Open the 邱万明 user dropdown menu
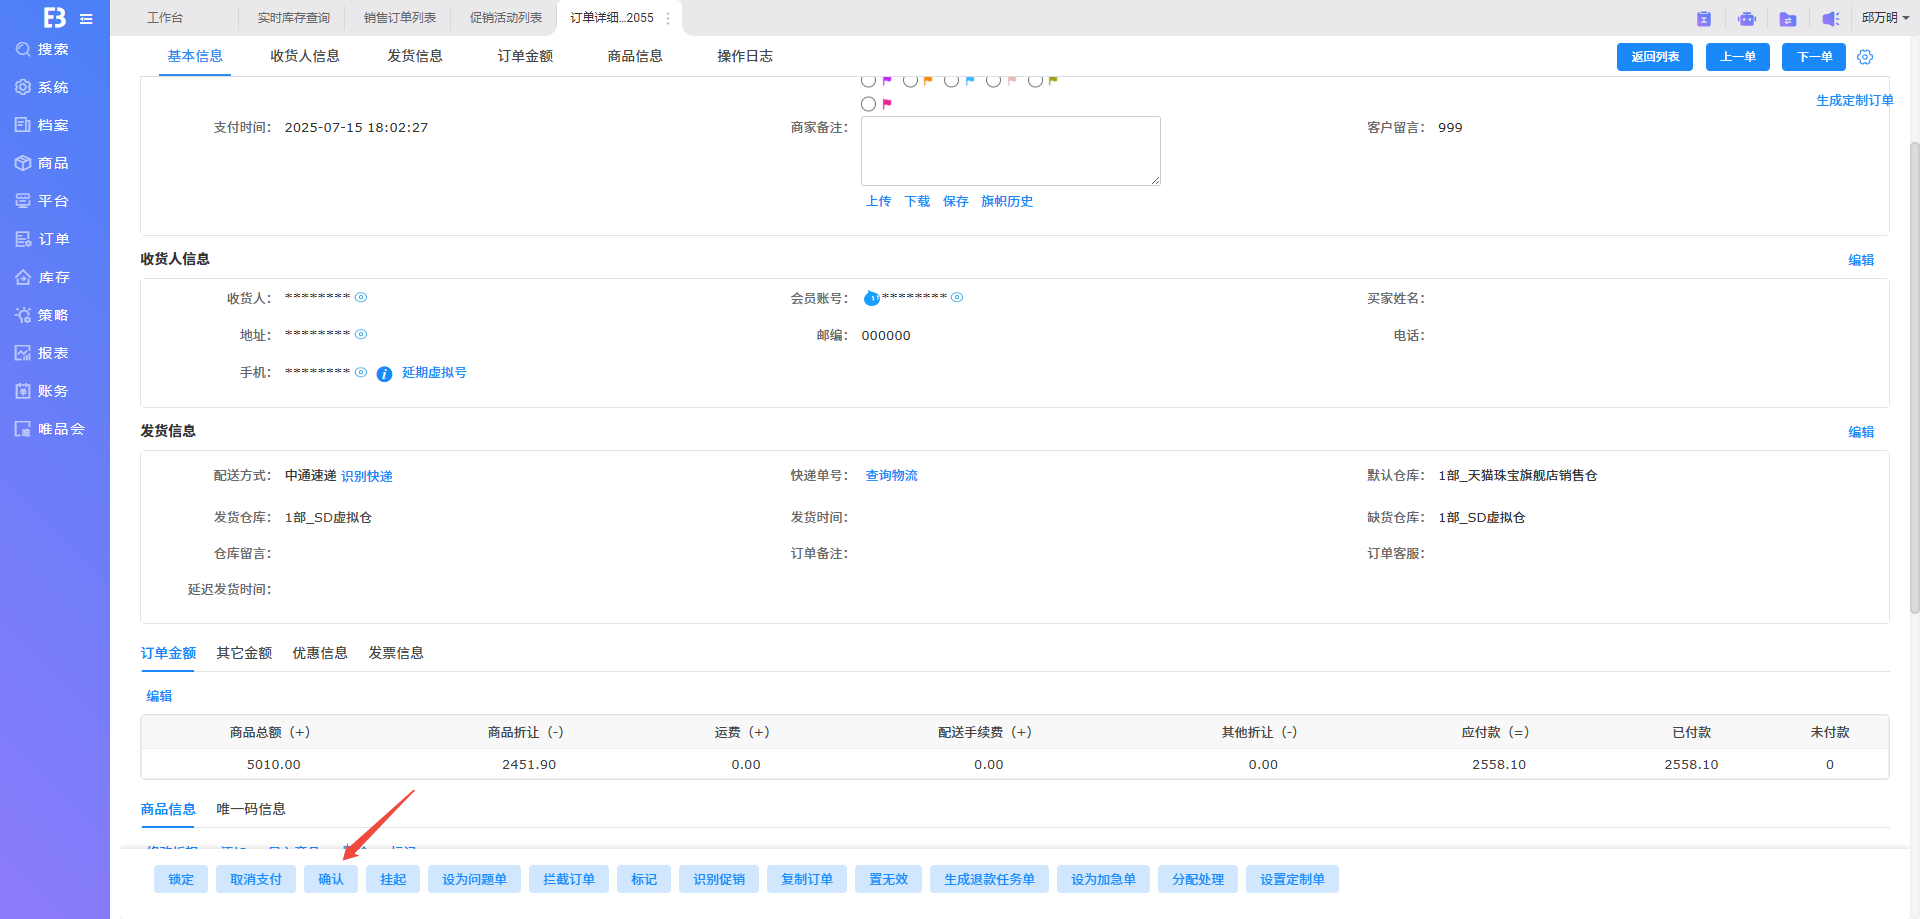 (x=1885, y=18)
